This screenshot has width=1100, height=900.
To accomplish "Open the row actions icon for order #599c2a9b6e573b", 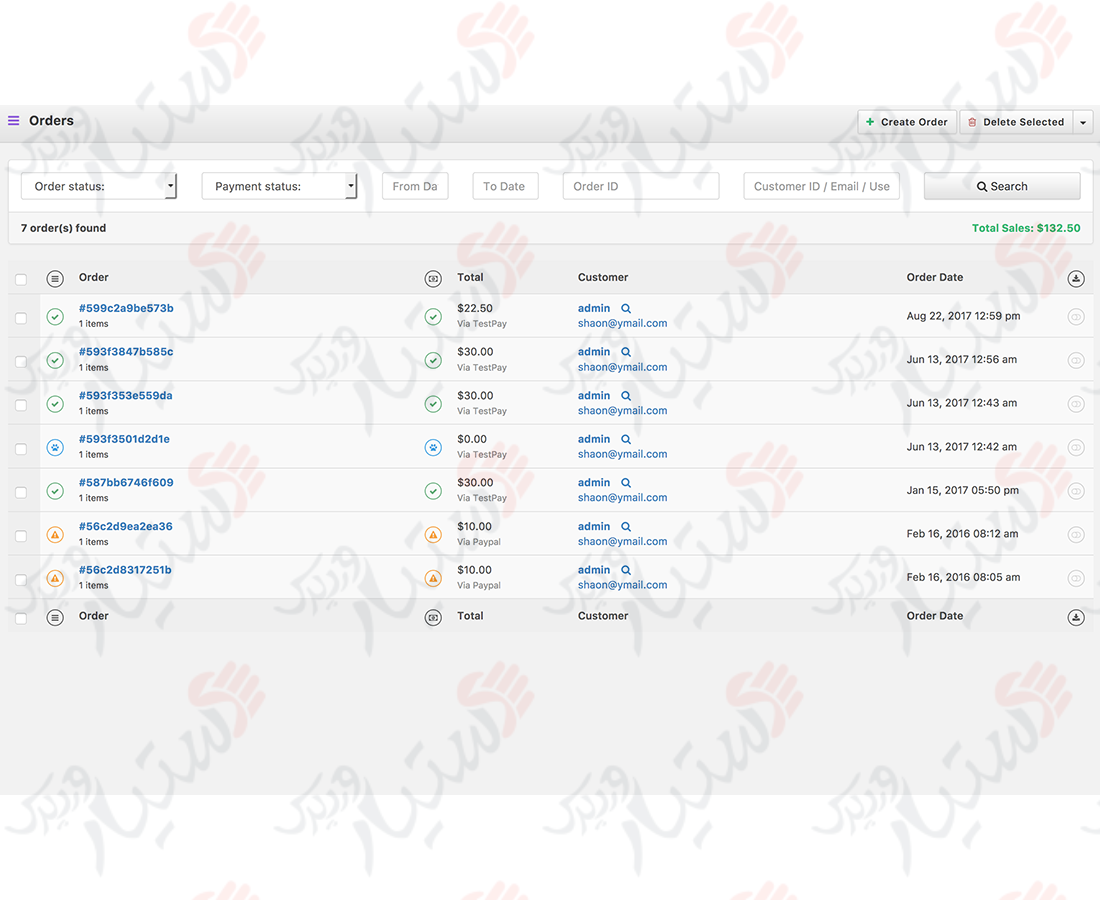I will coord(1076,316).
